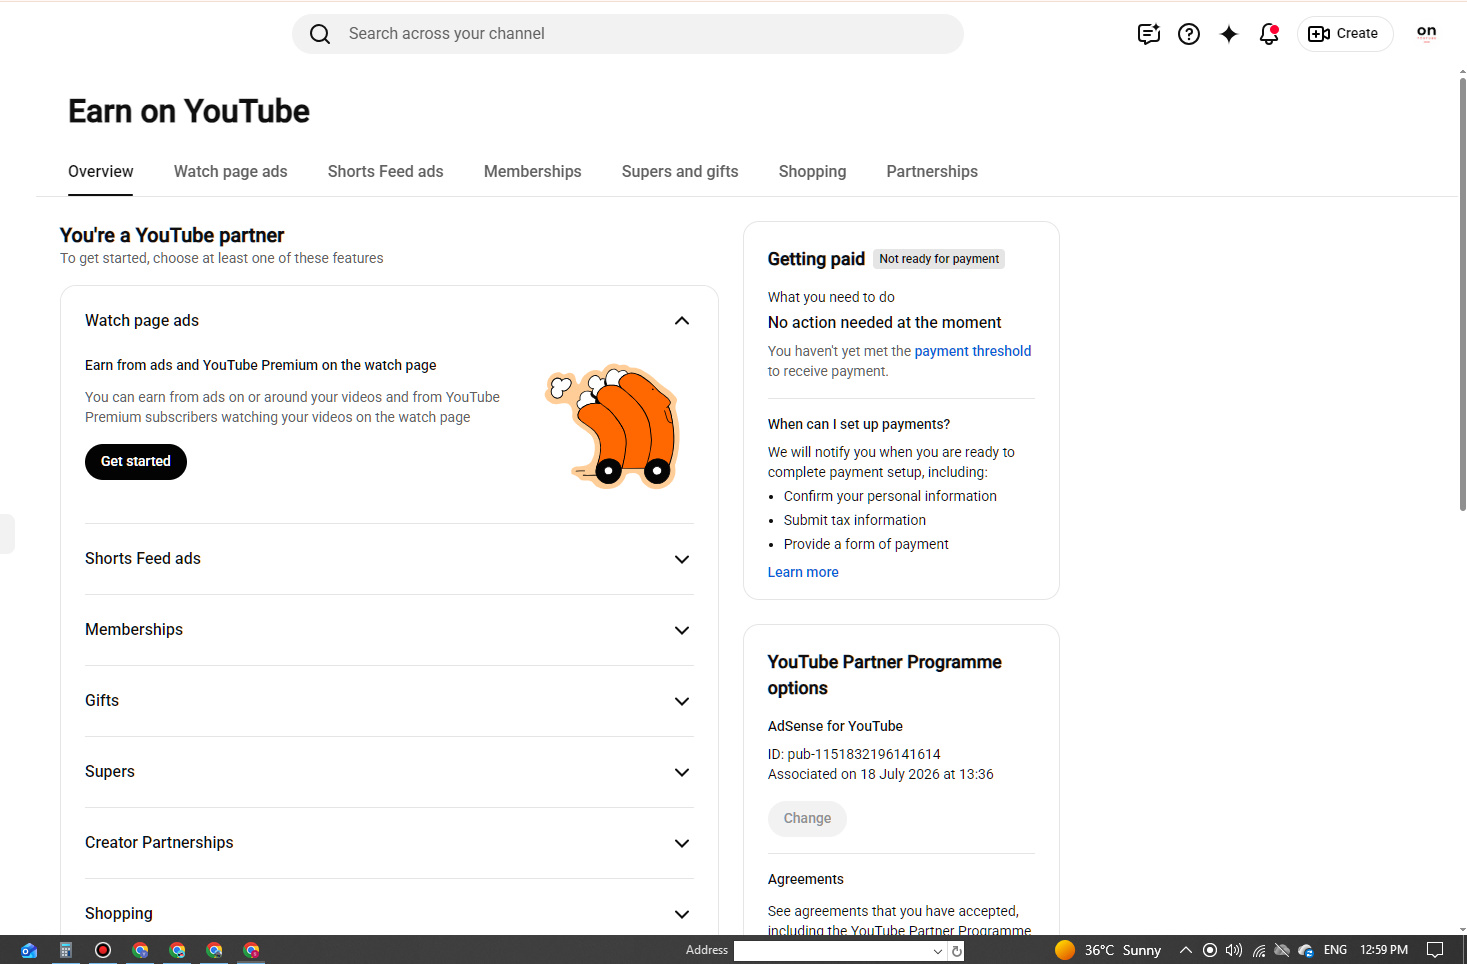
Task: Click the recording indicator tray icon
Action: pos(1210,950)
